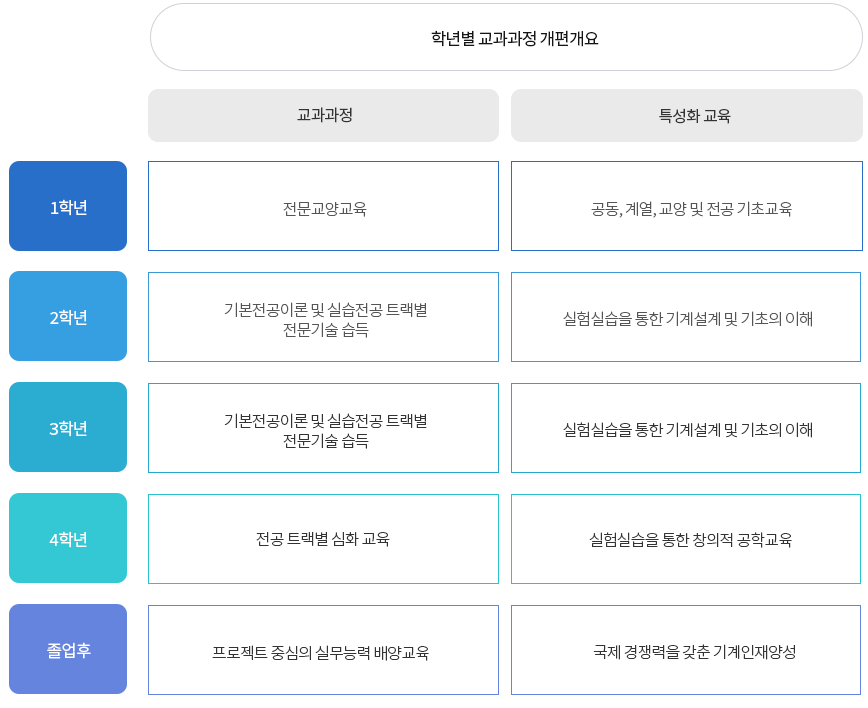Select the 특성화 교육 column header

687,116
